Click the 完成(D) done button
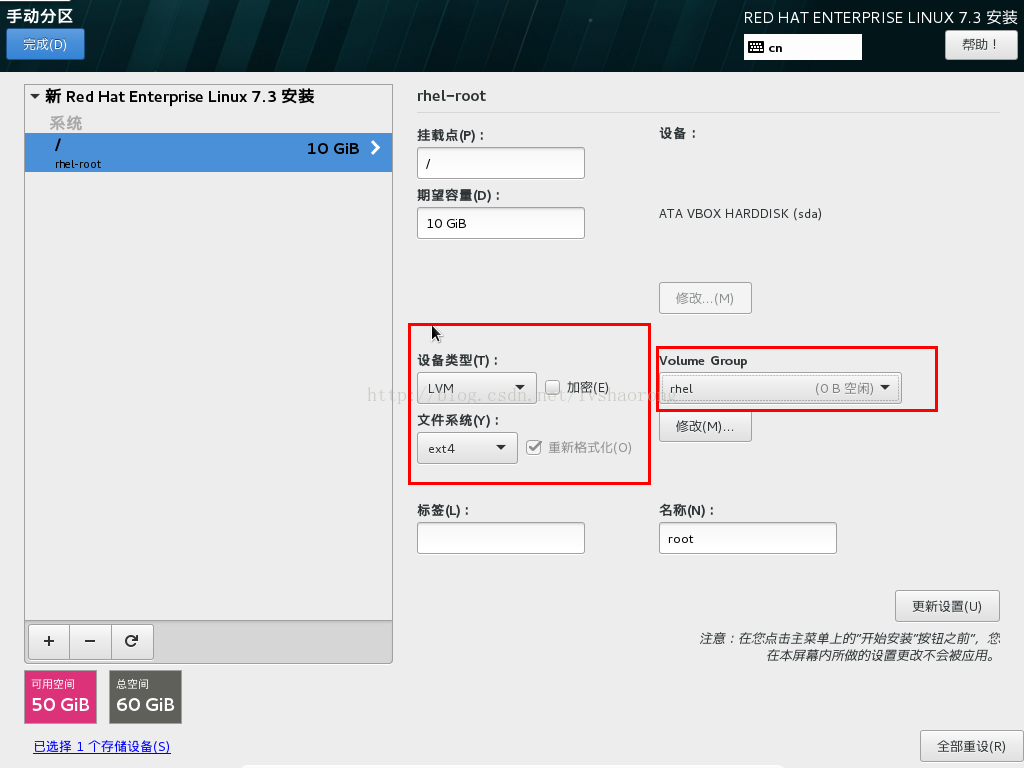 tap(45, 44)
